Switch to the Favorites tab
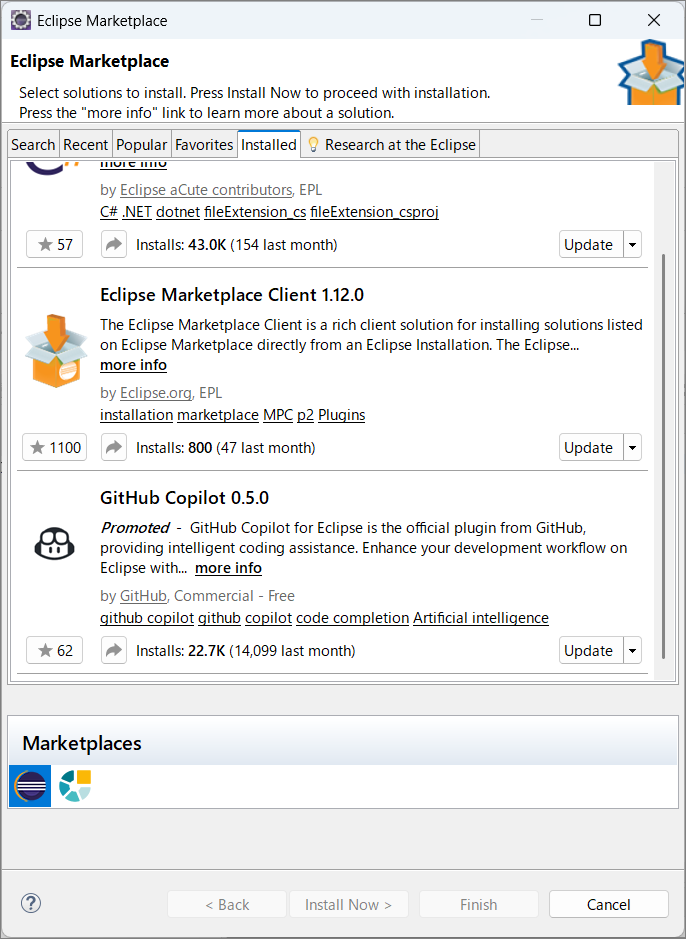This screenshot has height=939, width=686. tap(204, 144)
